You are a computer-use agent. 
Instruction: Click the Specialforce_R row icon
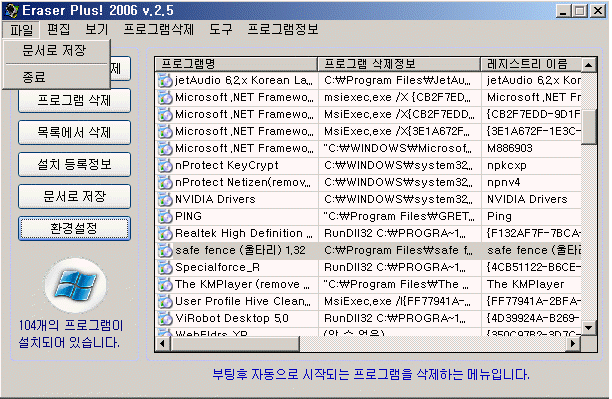click(x=165, y=268)
